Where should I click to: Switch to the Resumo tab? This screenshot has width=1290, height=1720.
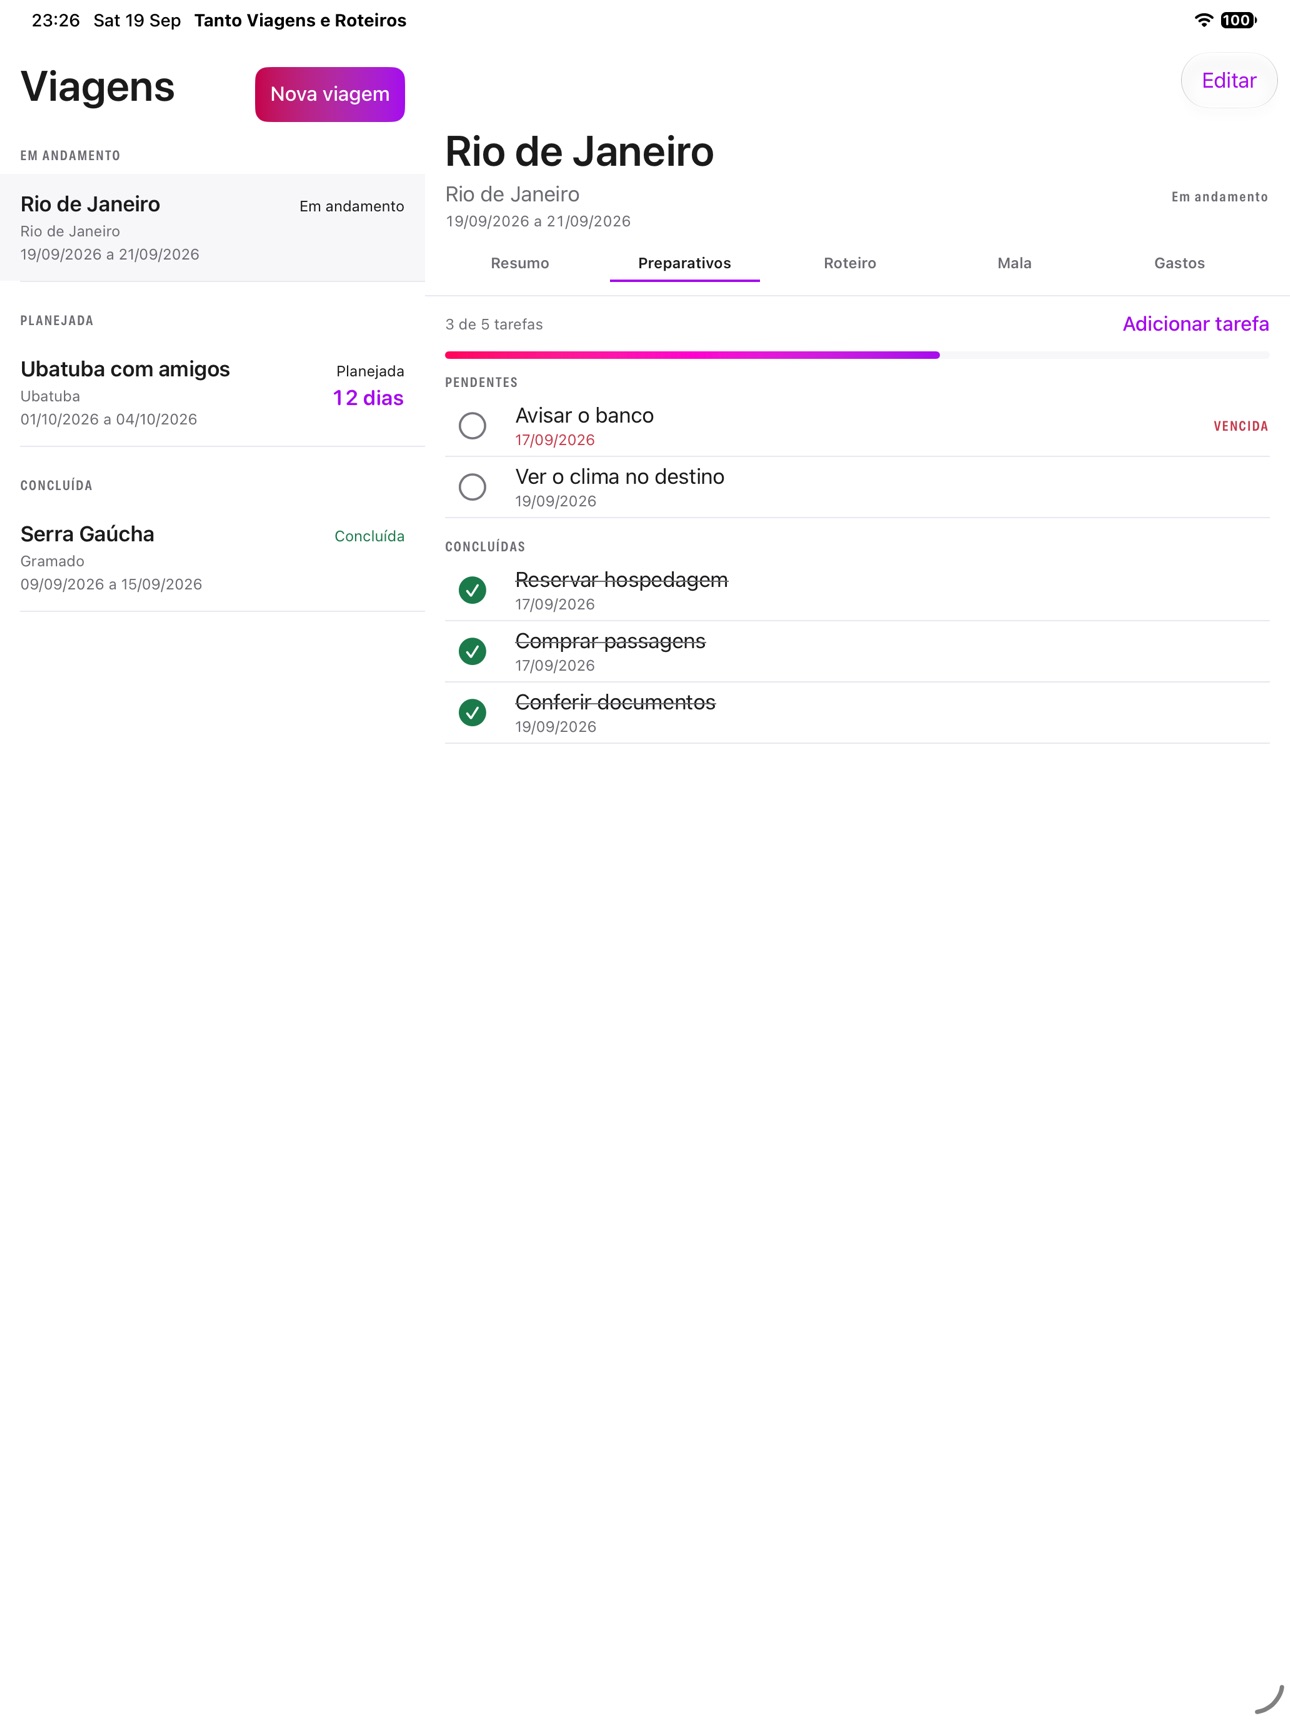click(x=520, y=263)
